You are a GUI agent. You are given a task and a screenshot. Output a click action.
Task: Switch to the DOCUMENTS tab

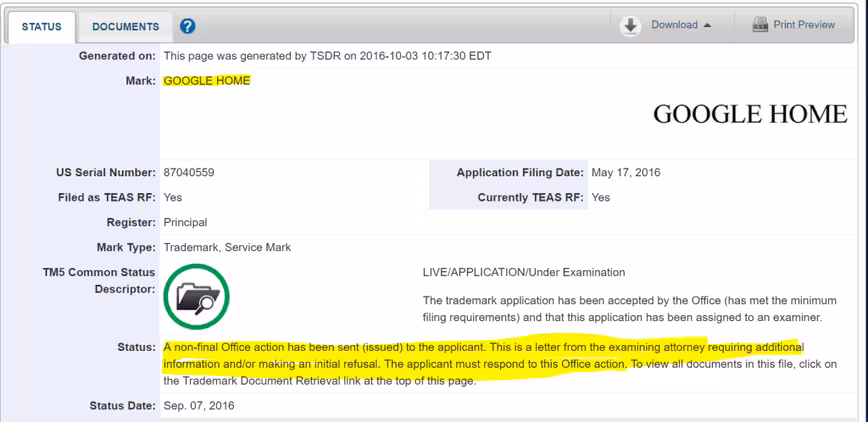pyautogui.click(x=126, y=27)
